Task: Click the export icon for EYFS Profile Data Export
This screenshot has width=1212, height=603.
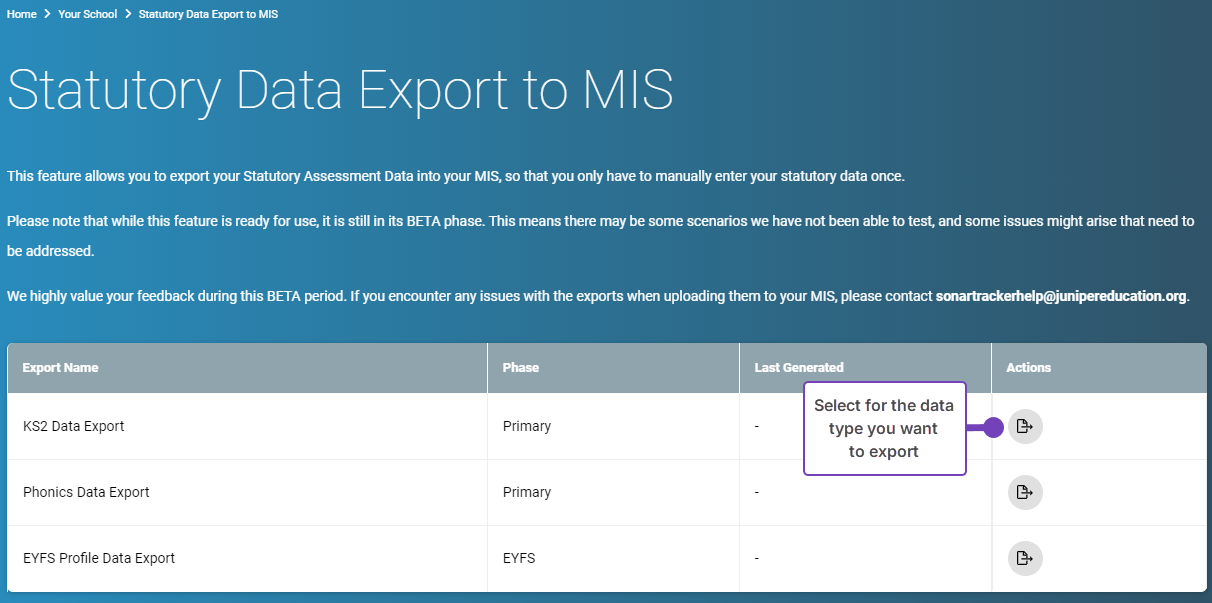Action: 1025,558
